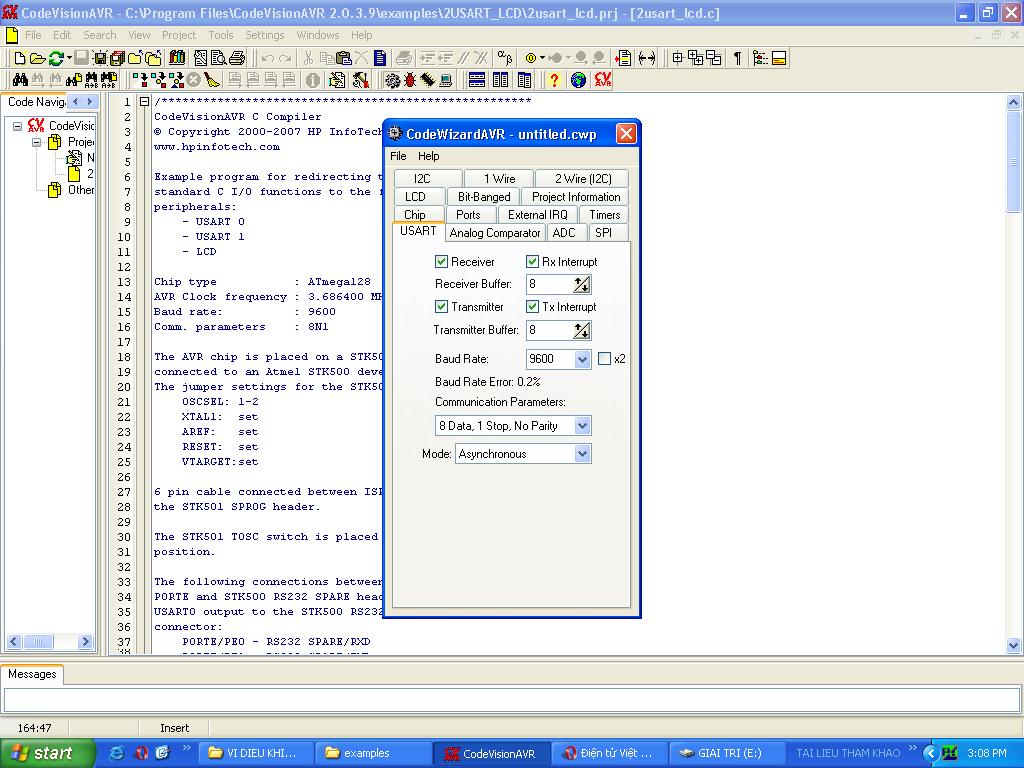Click the broom clean-up icon
This screenshot has height=768, width=1024.
tap(212, 80)
